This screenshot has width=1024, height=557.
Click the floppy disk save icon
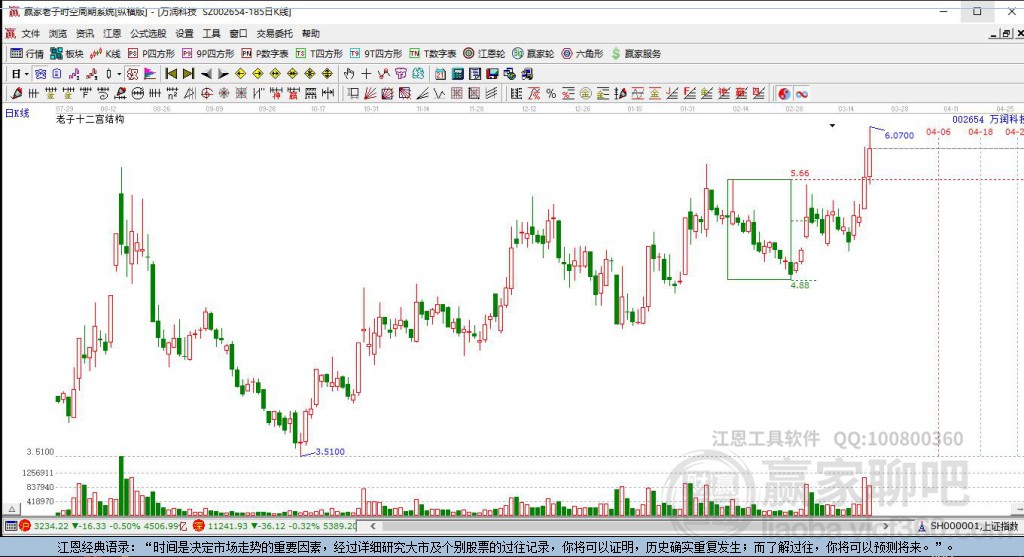492,74
